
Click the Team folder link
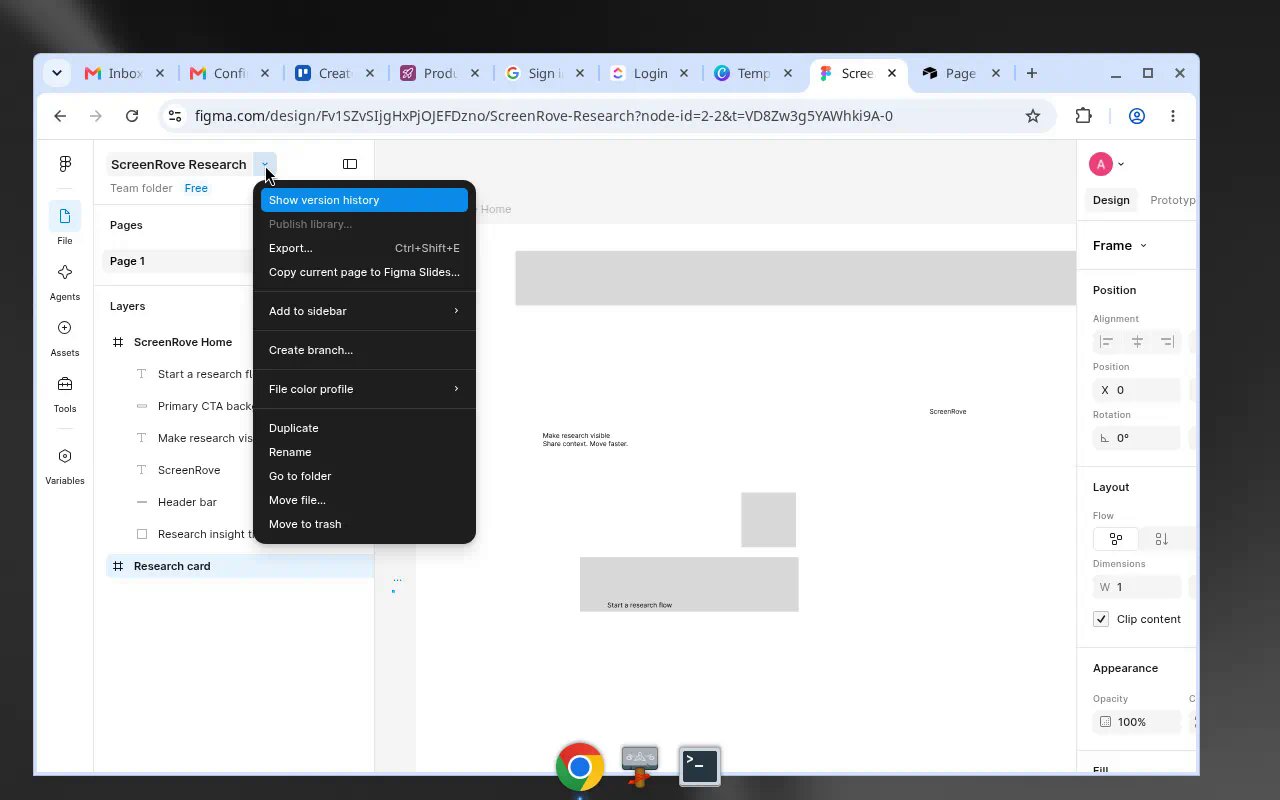(x=141, y=188)
